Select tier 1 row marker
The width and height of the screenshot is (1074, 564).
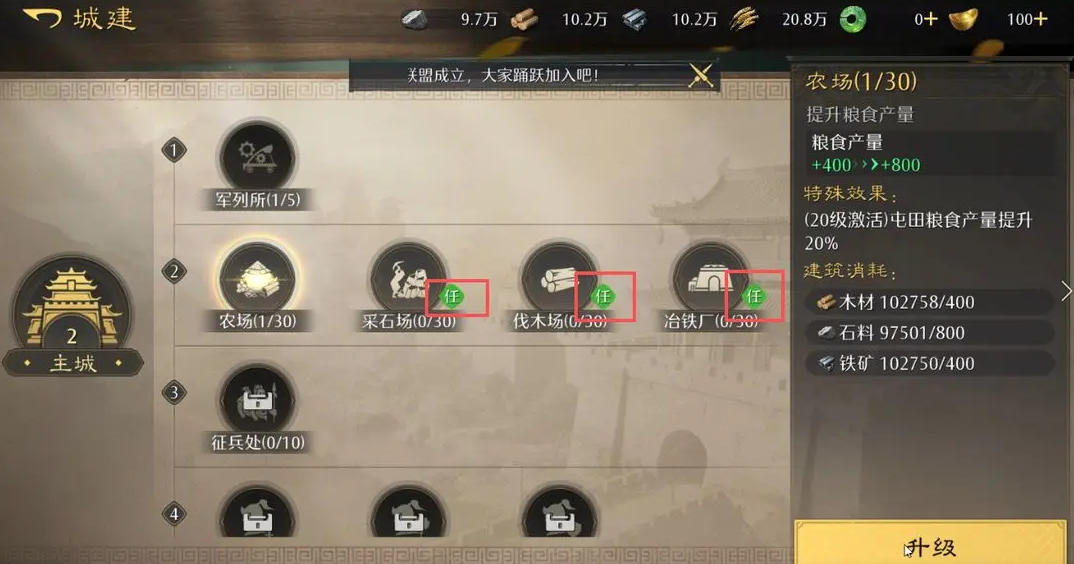[174, 150]
